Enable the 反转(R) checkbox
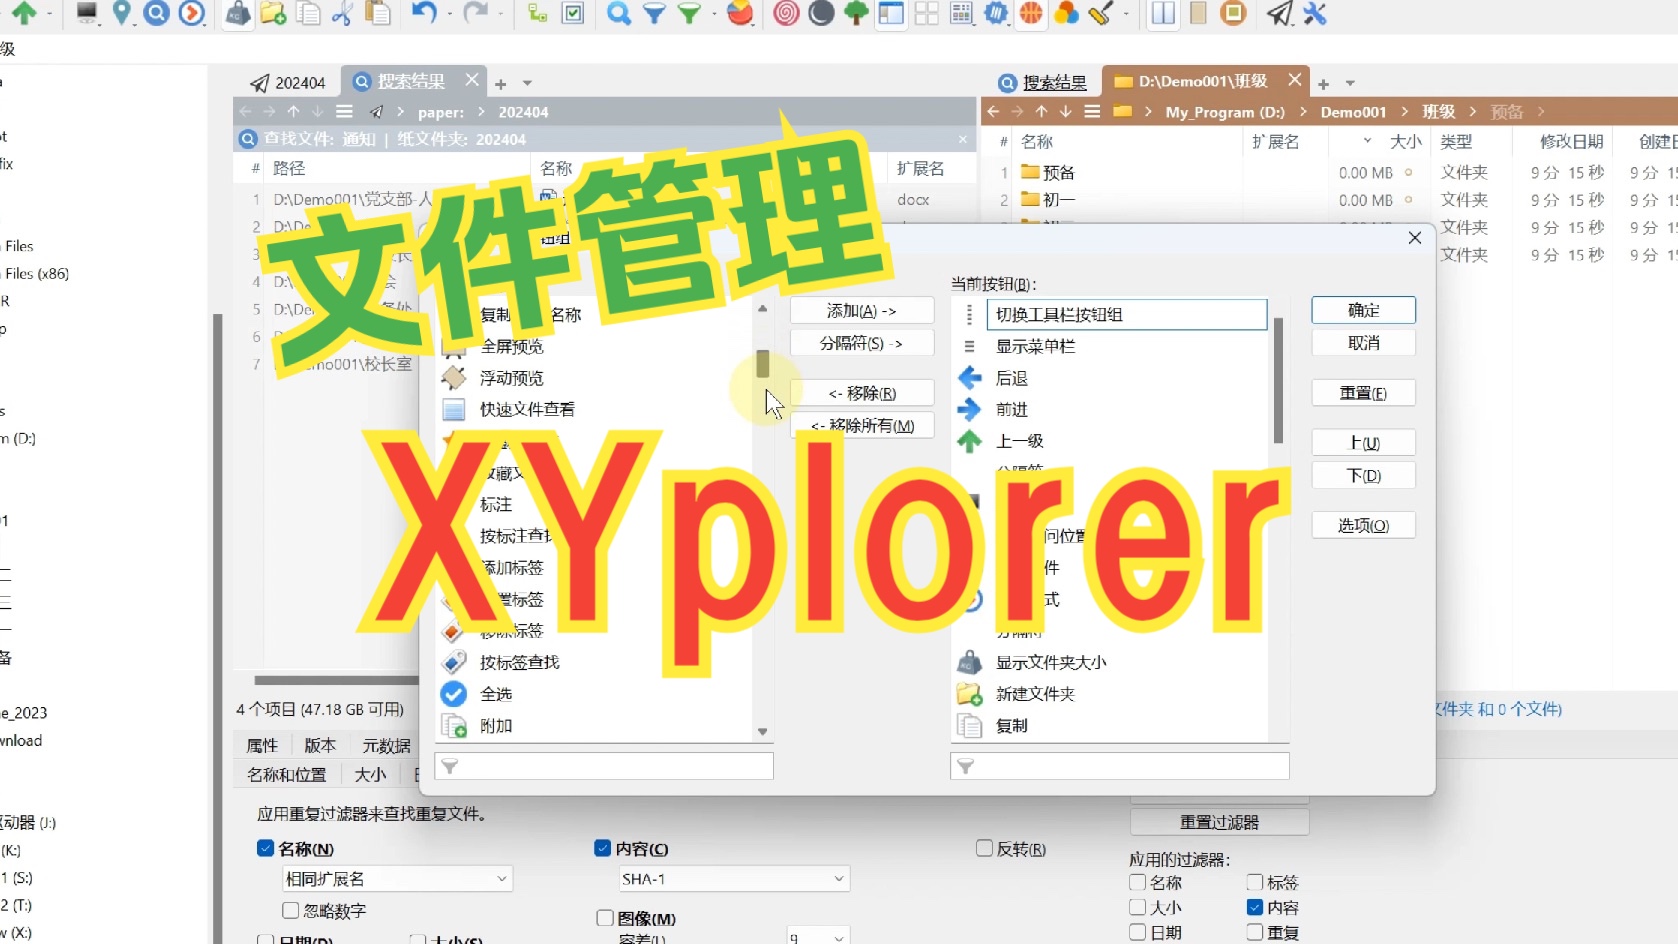The height and width of the screenshot is (944, 1678). click(984, 848)
